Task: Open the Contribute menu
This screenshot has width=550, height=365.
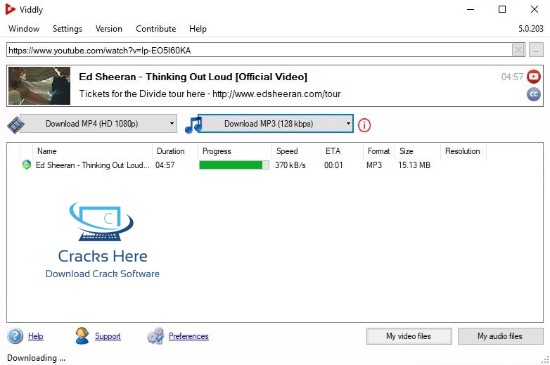Action: (156, 29)
